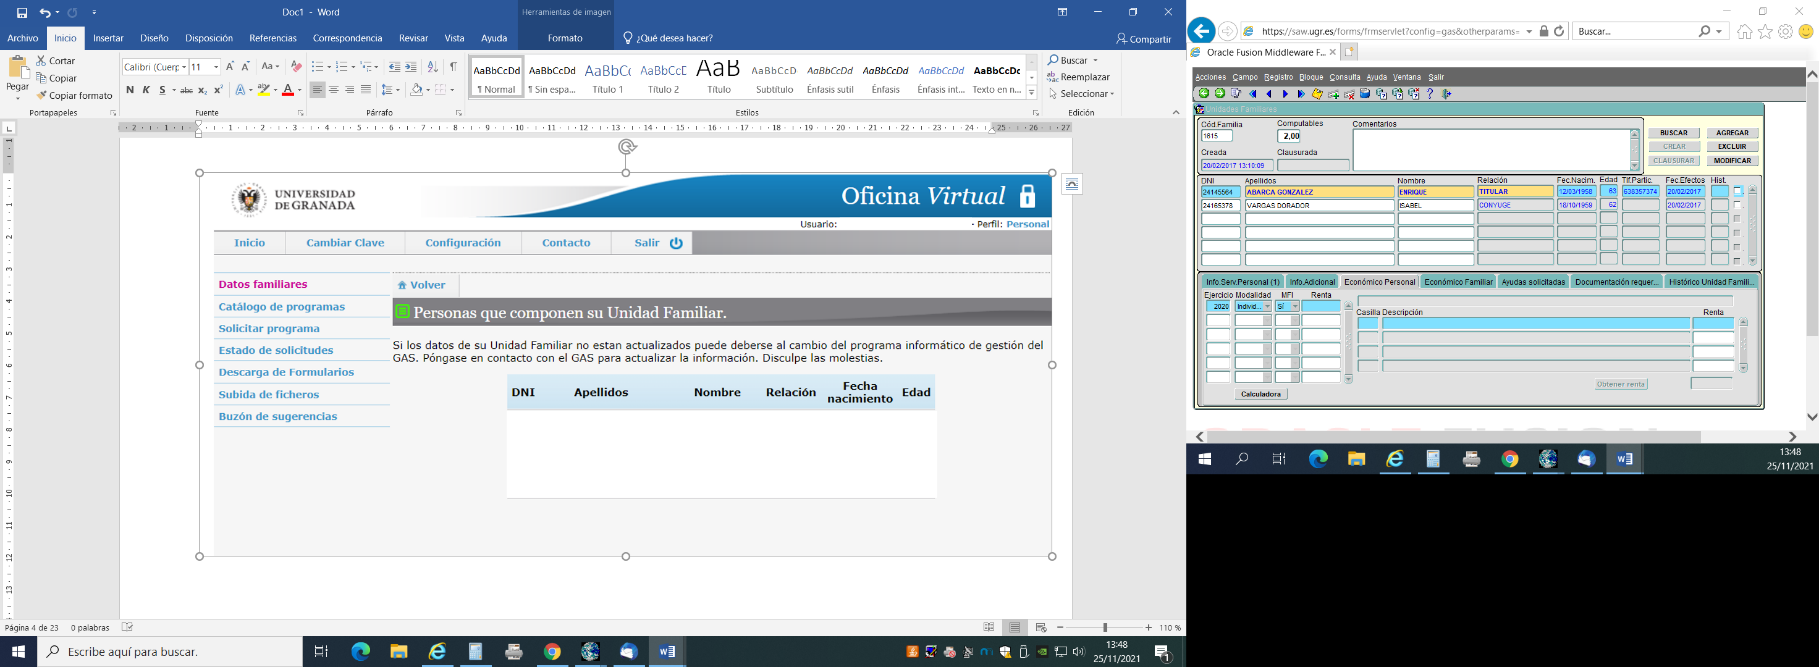Open the Modalidad dropdown in Económico Personal
Image resolution: width=1819 pixels, height=667 pixels.
click(1267, 307)
